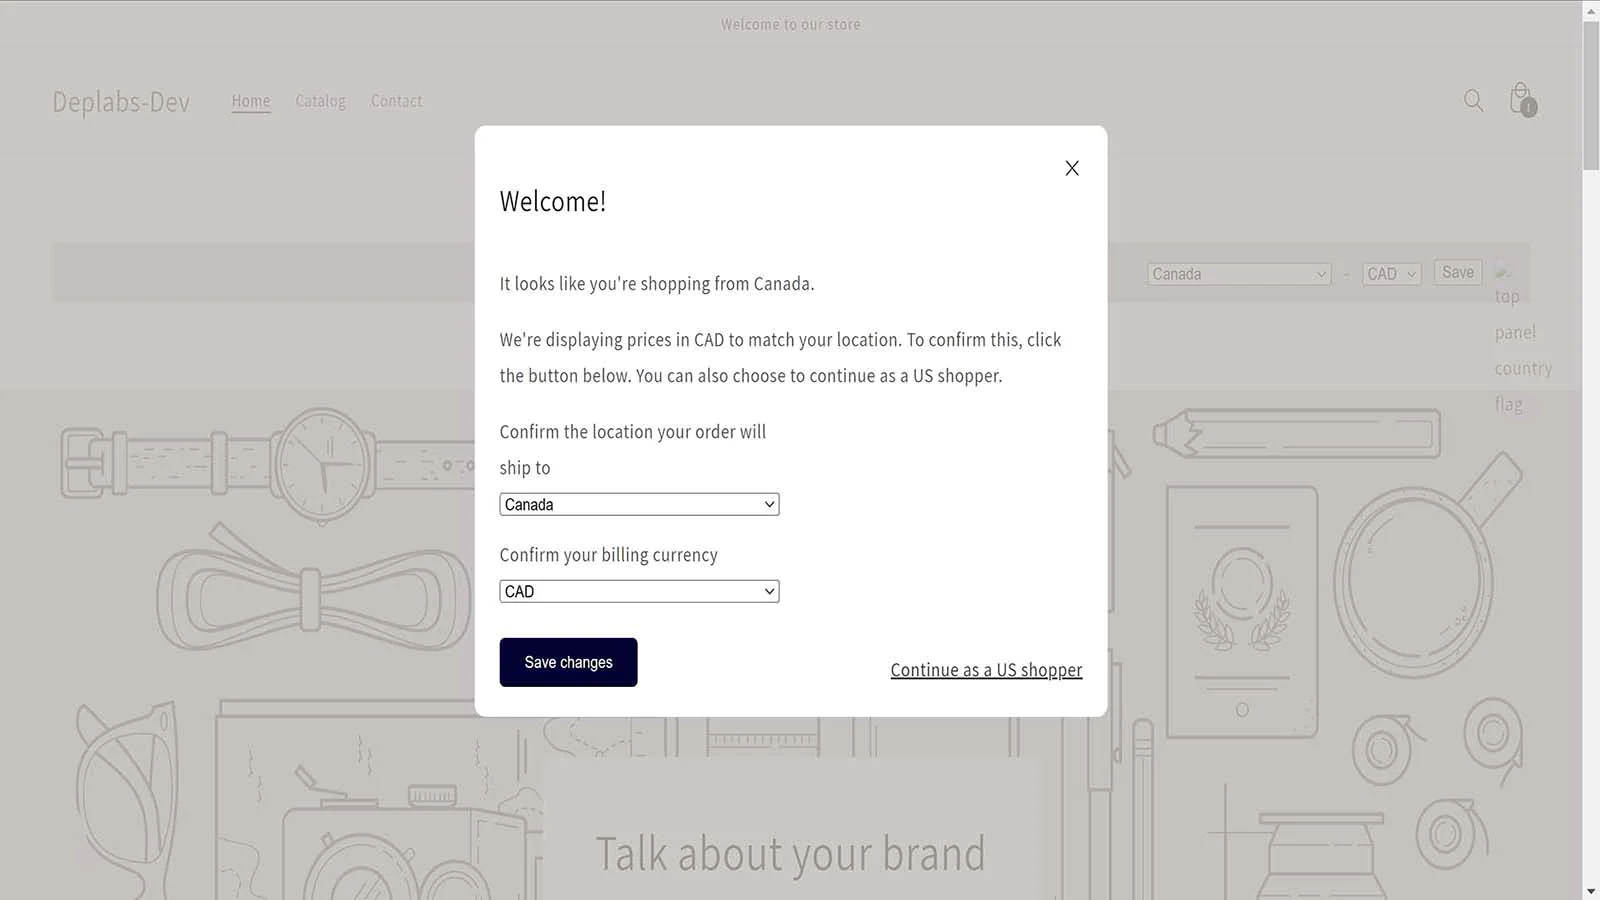Click the Save changes button
Screen dimensions: 1600x900
coord(568,662)
